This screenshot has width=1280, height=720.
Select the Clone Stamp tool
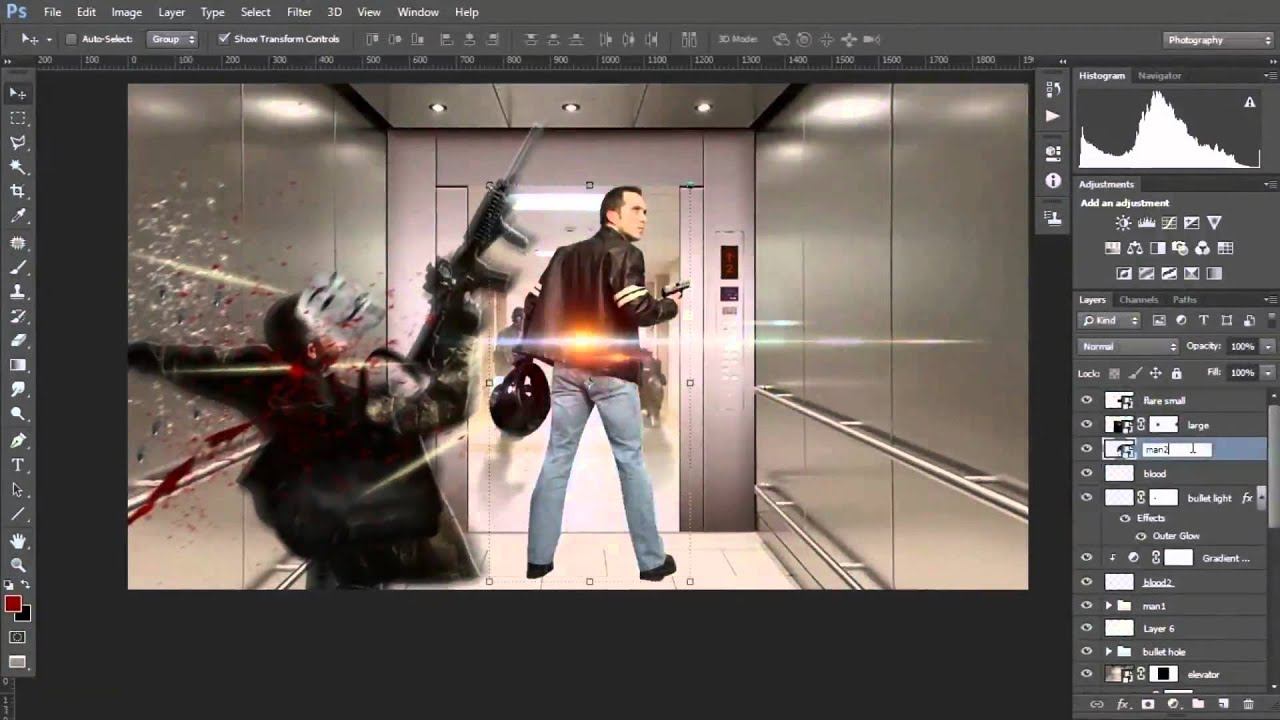tap(18, 292)
